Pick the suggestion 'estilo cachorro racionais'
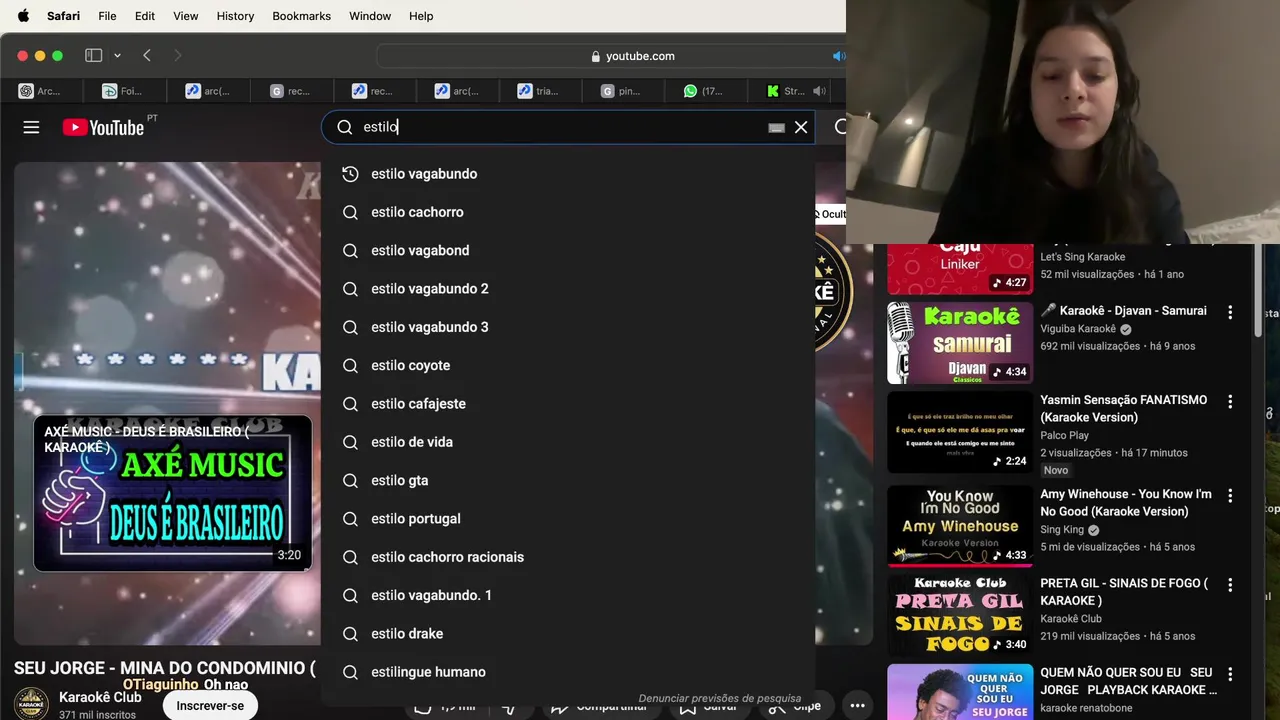 (x=568, y=557)
